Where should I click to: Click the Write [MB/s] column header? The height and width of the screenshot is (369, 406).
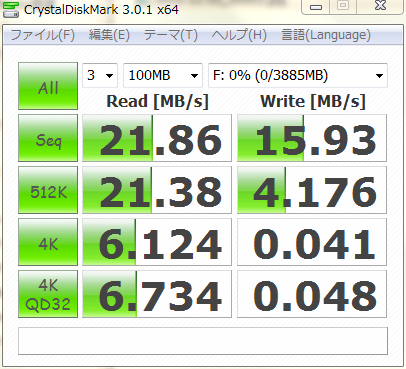[313, 101]
